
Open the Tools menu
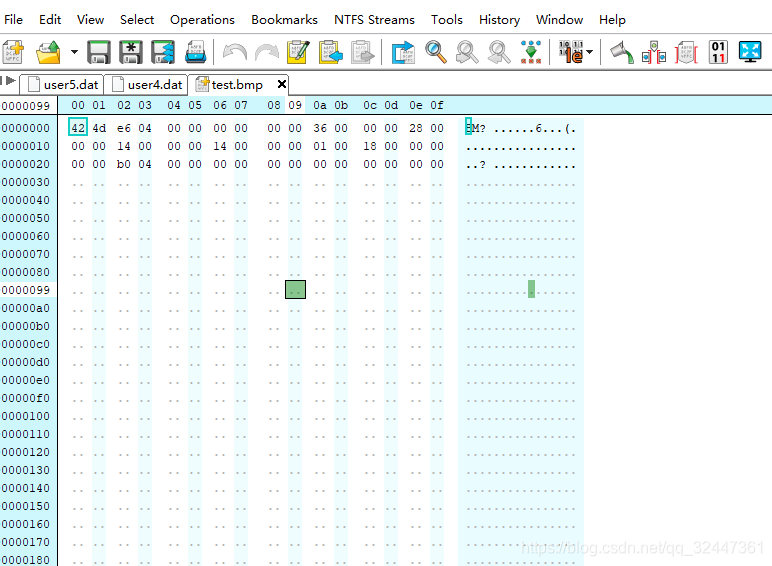point(447,20)
